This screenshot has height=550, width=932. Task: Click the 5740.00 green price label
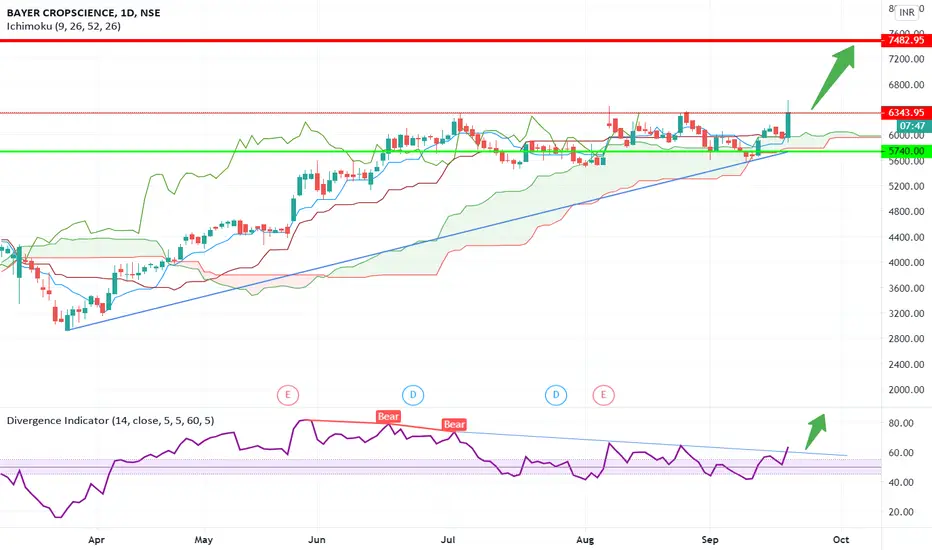906,151
